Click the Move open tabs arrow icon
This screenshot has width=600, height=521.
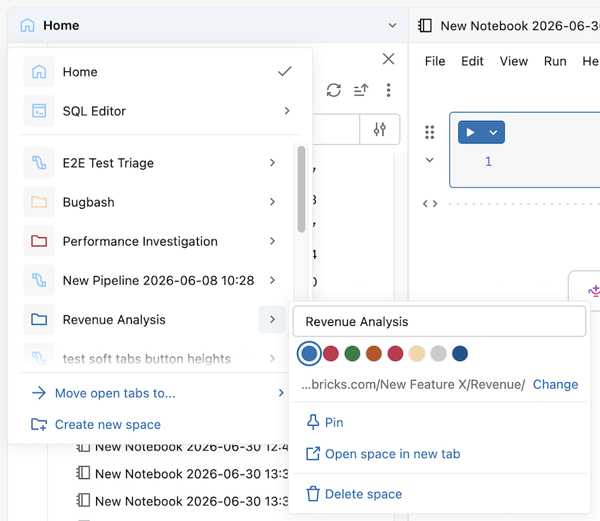39,393
